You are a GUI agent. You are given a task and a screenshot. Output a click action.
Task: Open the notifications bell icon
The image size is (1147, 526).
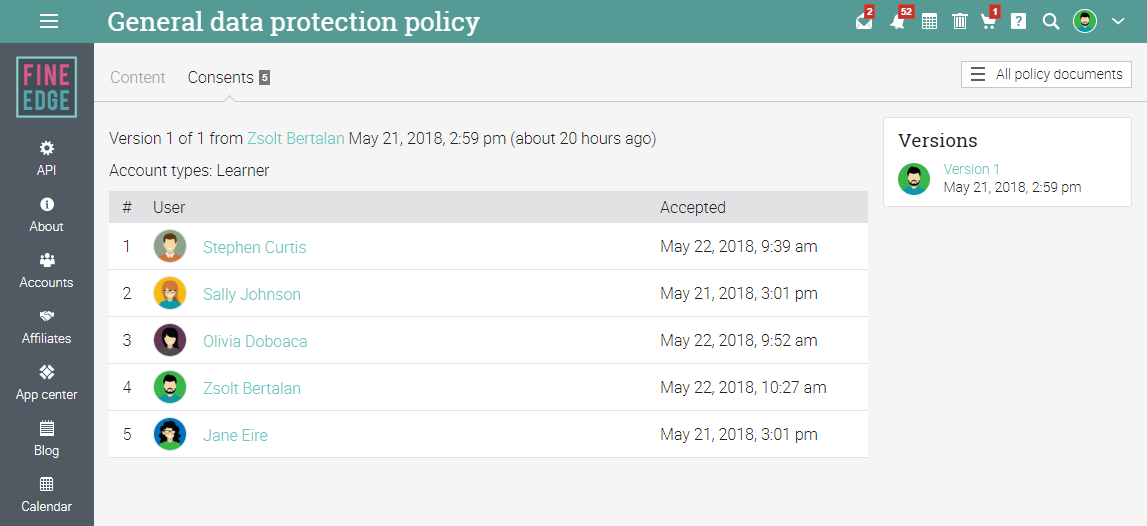point(897,22)
